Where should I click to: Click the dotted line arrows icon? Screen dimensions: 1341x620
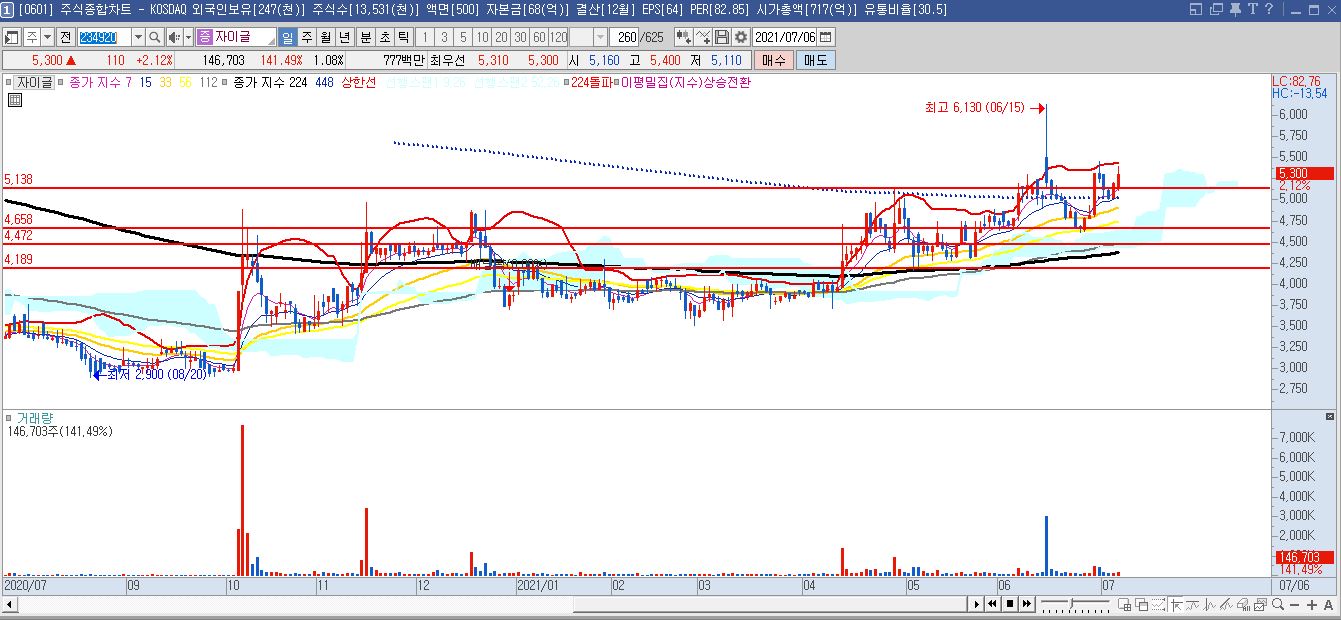click(1158, 604)
